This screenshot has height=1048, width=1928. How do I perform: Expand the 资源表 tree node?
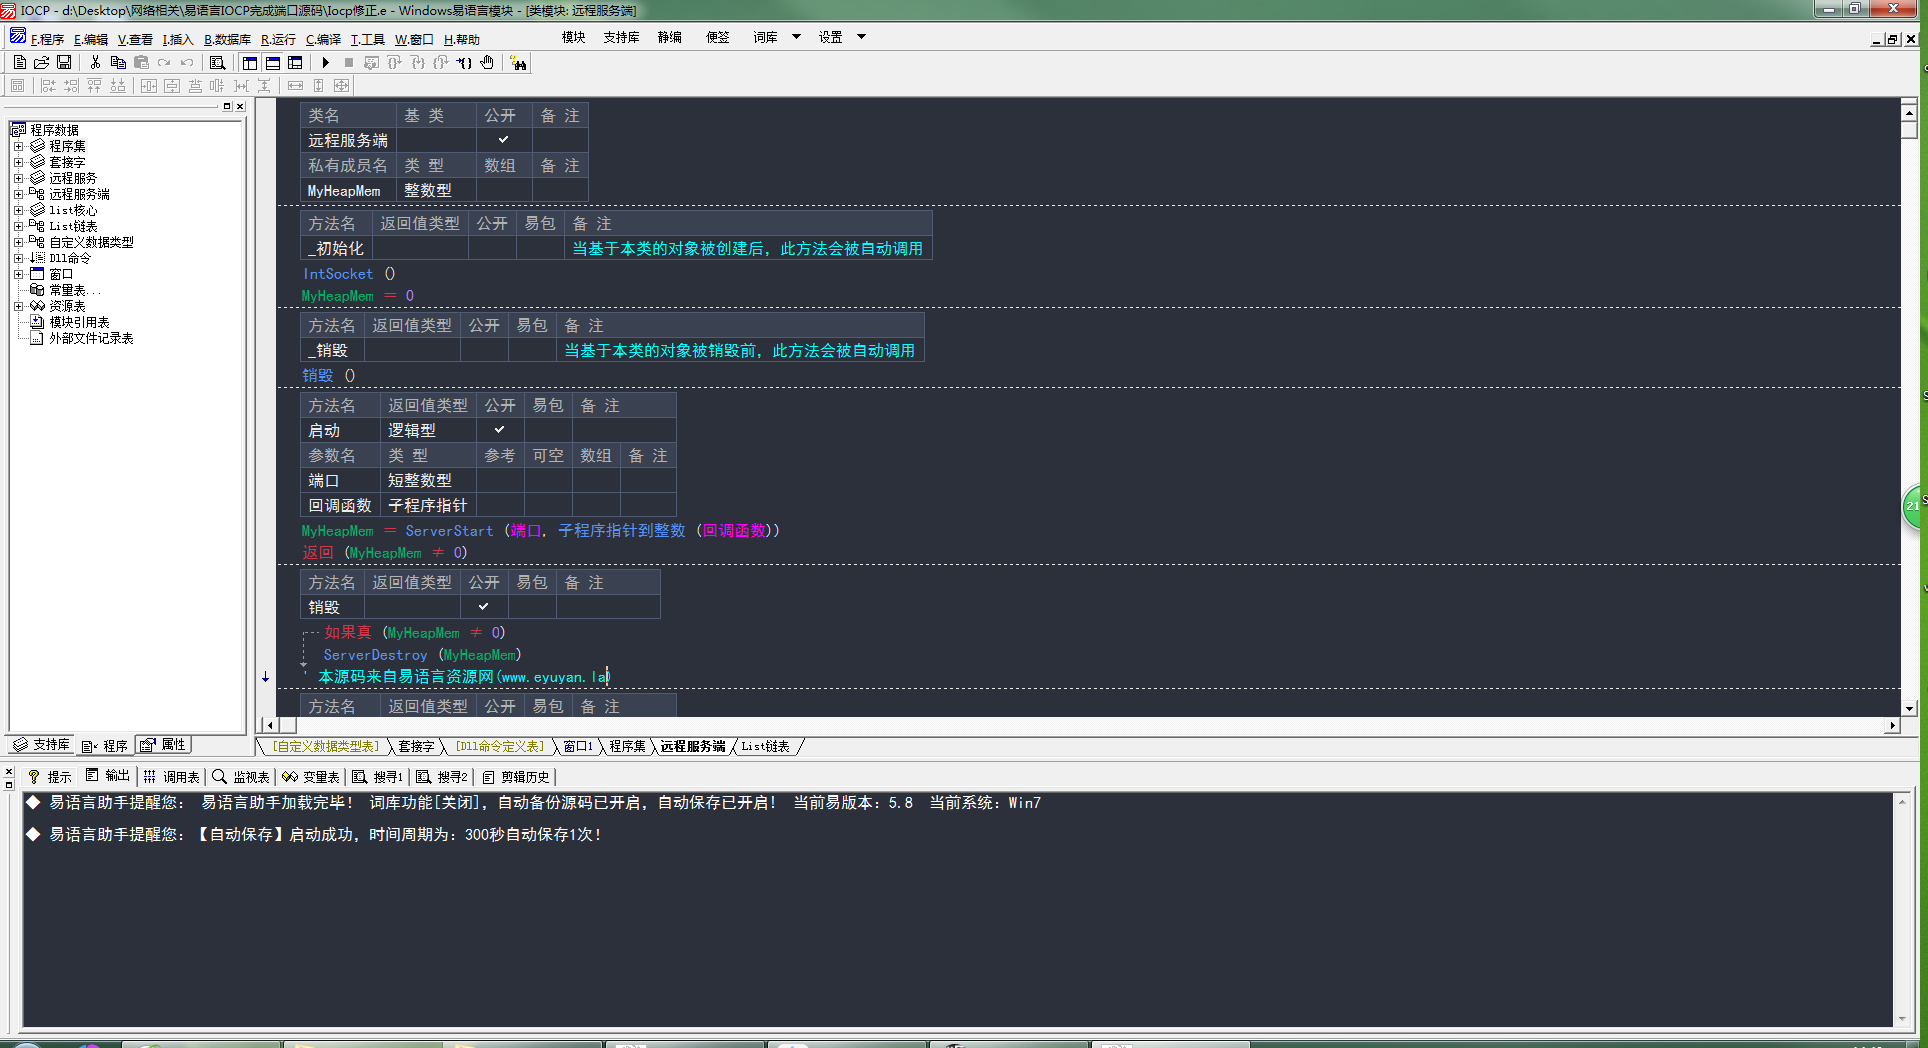[x=18, y=306]
